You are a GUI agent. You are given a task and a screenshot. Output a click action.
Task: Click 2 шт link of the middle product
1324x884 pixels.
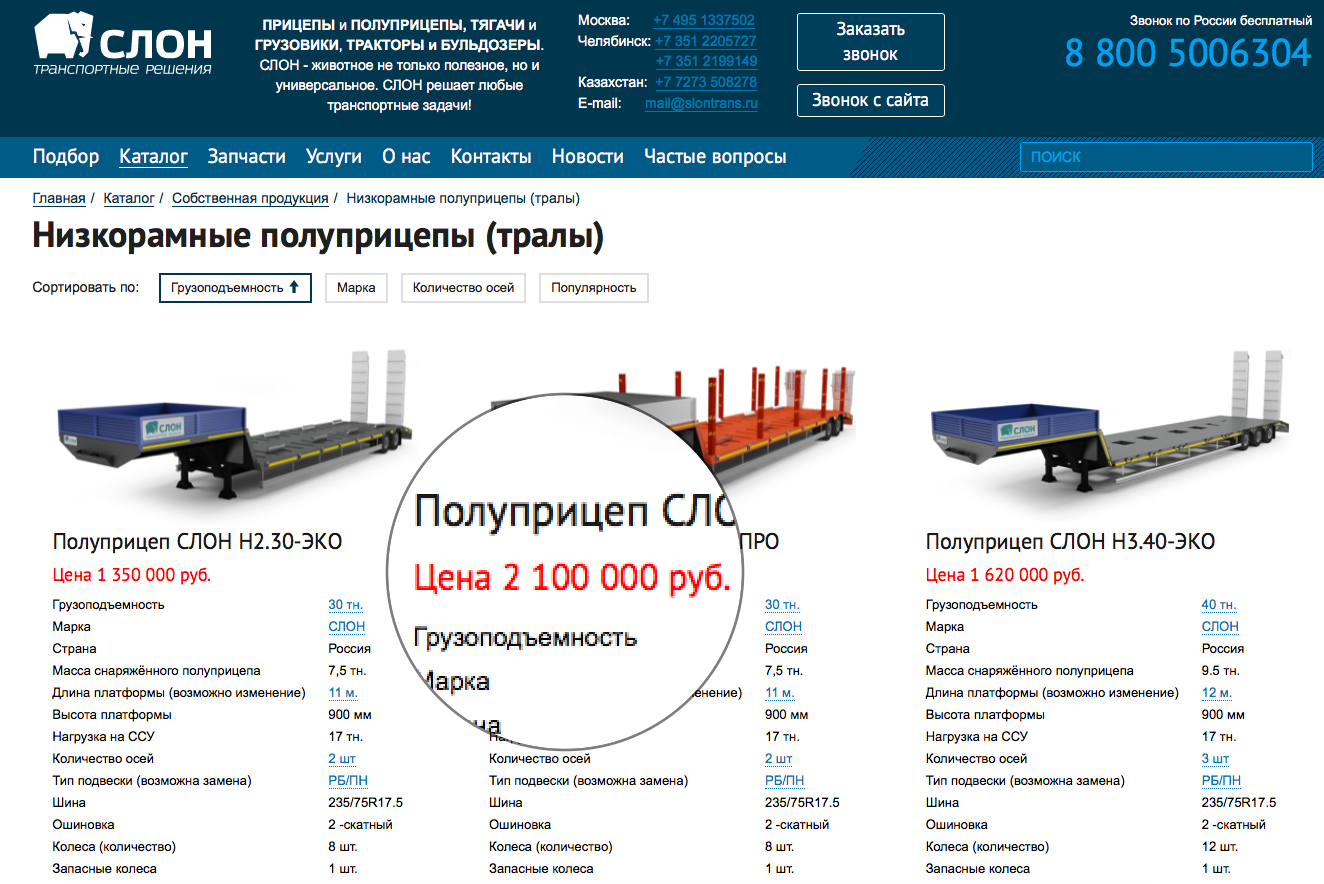pos(779,759)
